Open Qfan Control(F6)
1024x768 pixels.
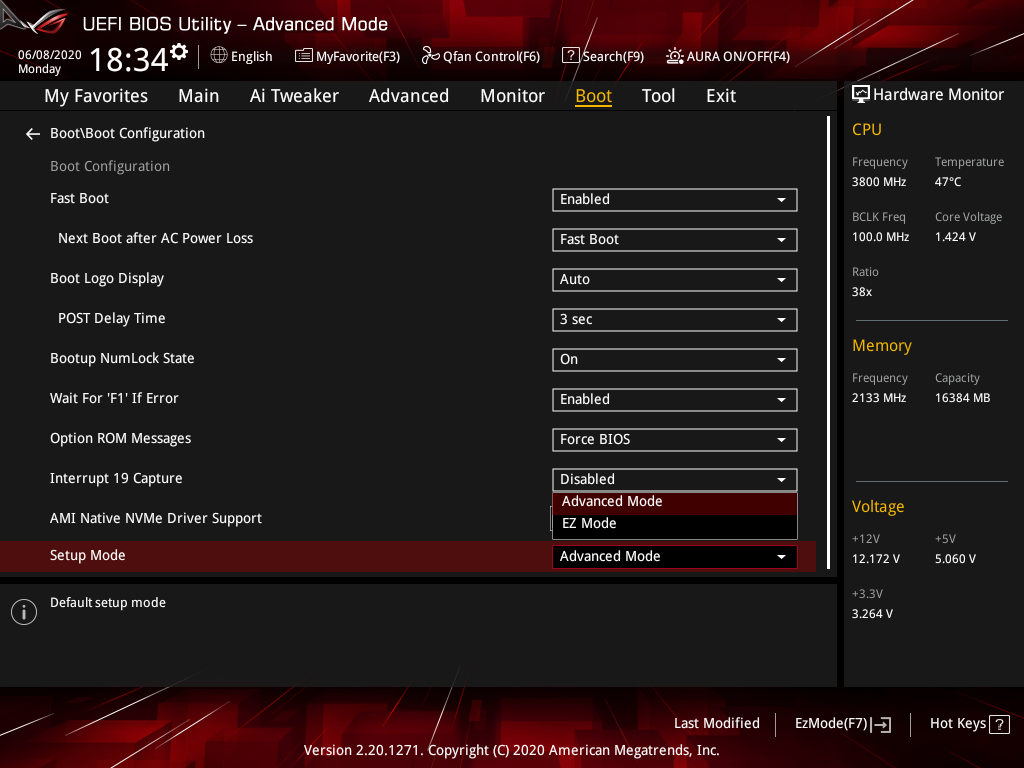click(481, 56)
